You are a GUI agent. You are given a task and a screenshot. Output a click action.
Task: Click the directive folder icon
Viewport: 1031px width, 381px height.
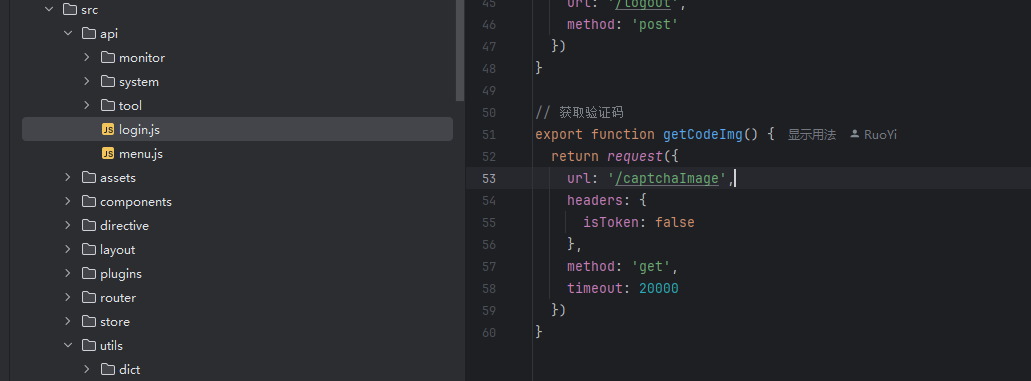point(89,226)
